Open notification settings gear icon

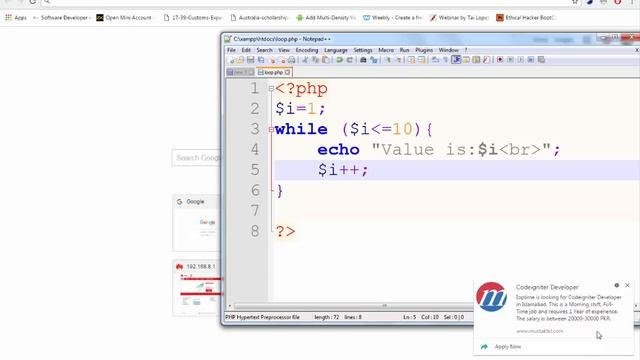616,285
